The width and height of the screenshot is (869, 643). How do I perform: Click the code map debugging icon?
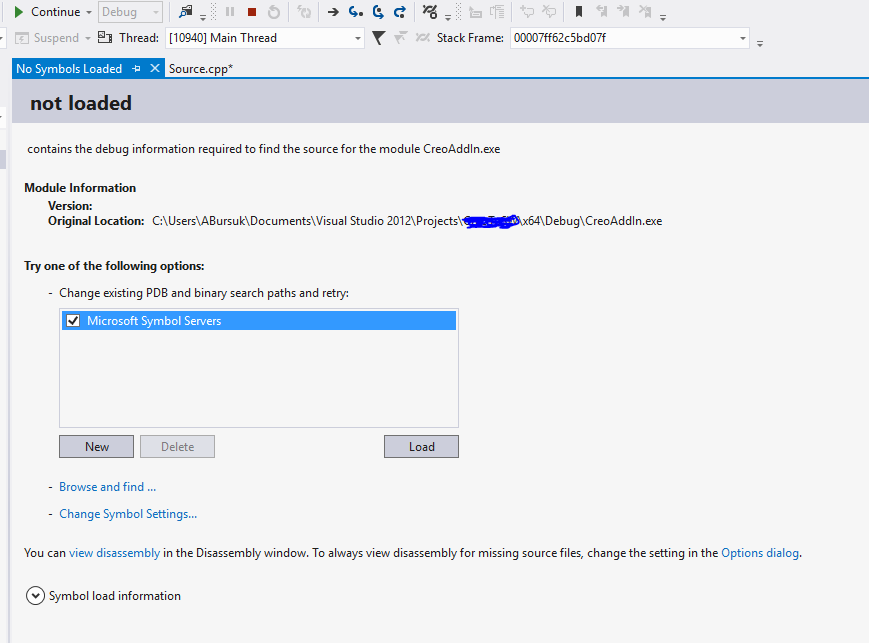430,12
